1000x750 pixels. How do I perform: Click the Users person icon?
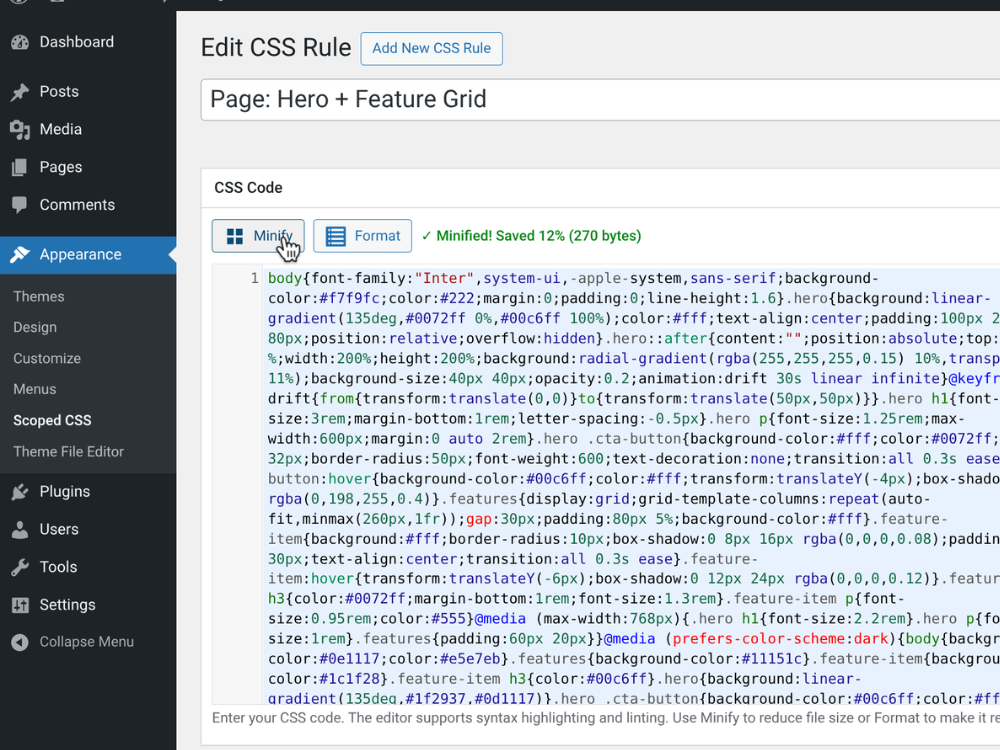pyautogui.click(x=20, y=529)
